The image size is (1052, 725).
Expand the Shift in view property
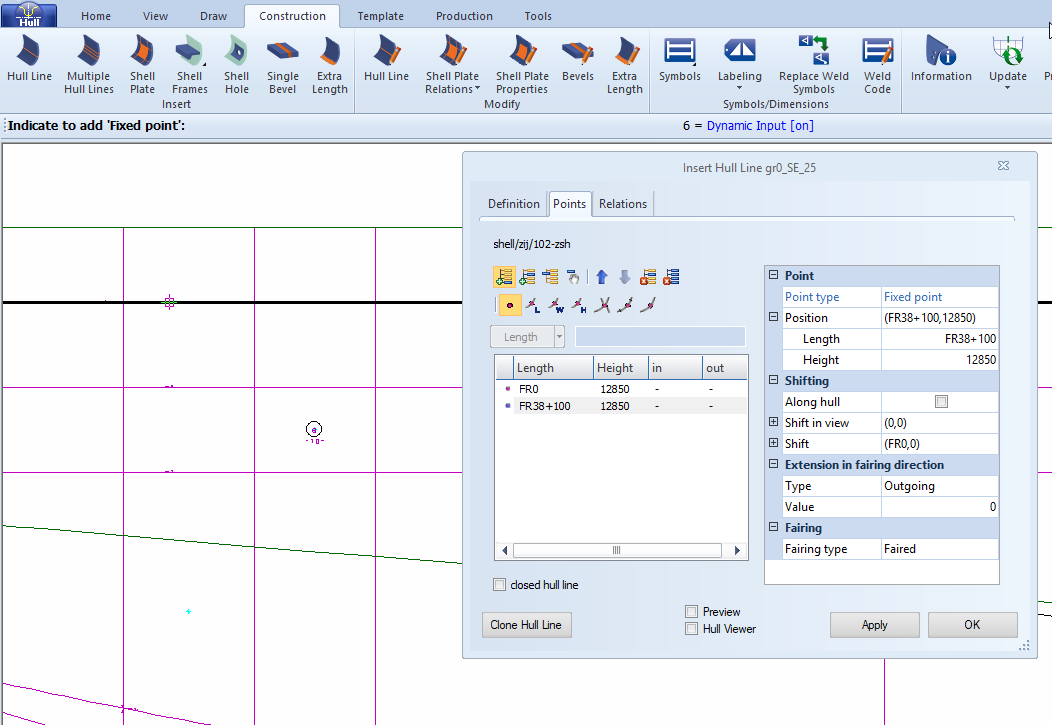pos(773,423)
